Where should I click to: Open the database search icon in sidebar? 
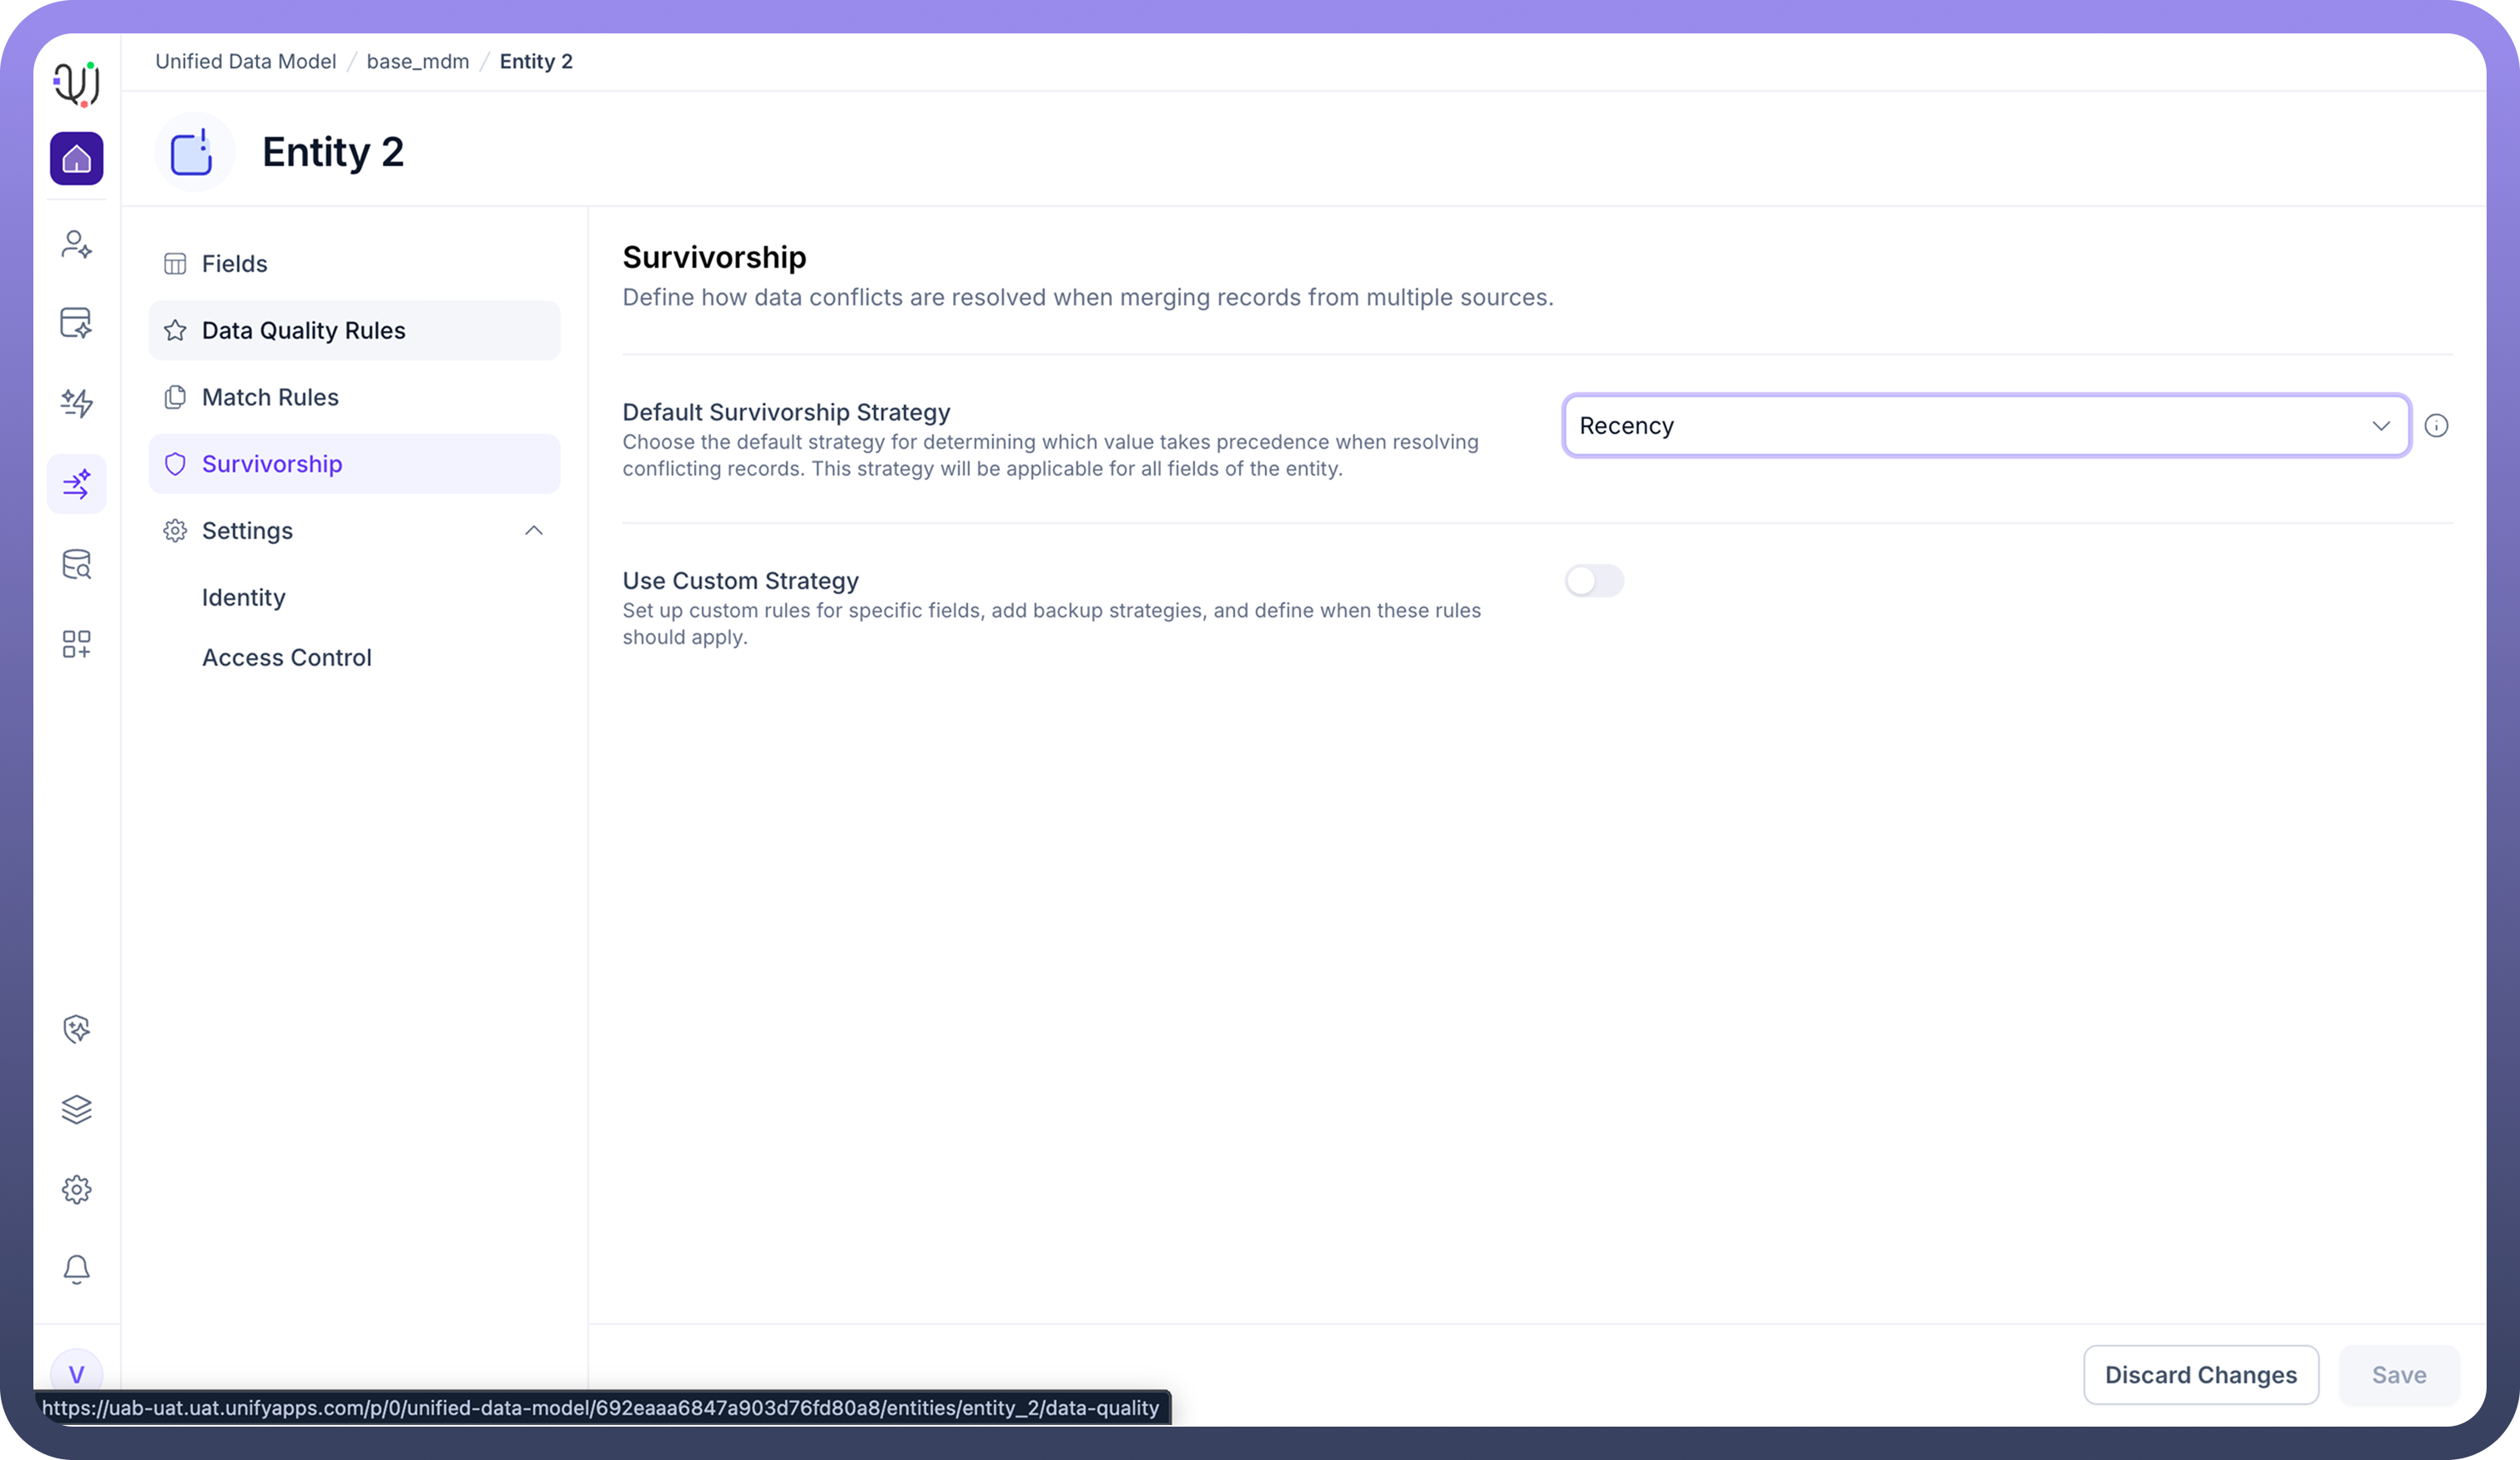point(76,564)
